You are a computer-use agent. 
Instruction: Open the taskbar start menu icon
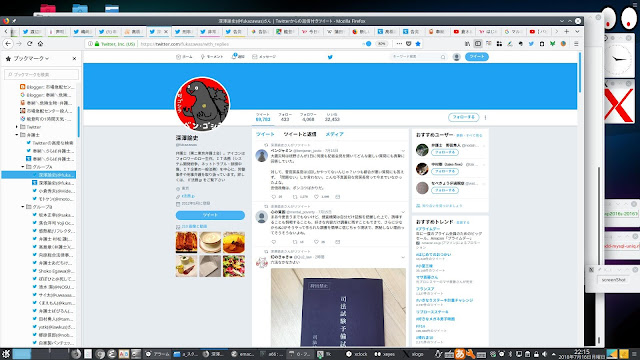5,353
